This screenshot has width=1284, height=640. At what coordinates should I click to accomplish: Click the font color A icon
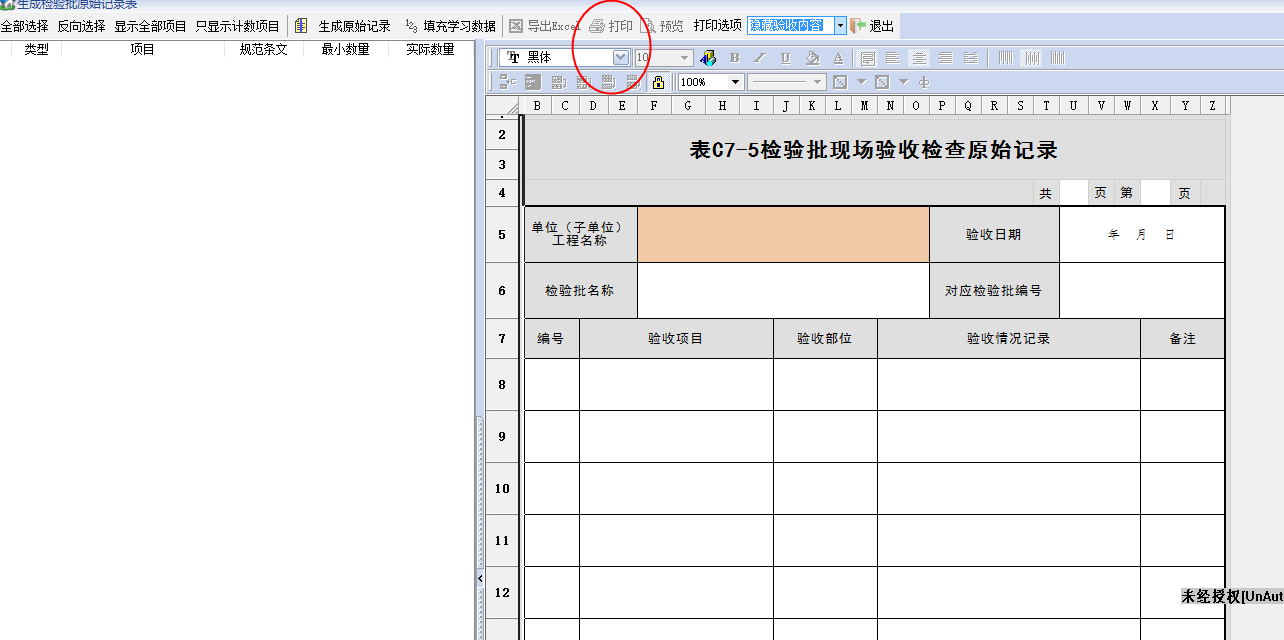(x=838, y=58)
